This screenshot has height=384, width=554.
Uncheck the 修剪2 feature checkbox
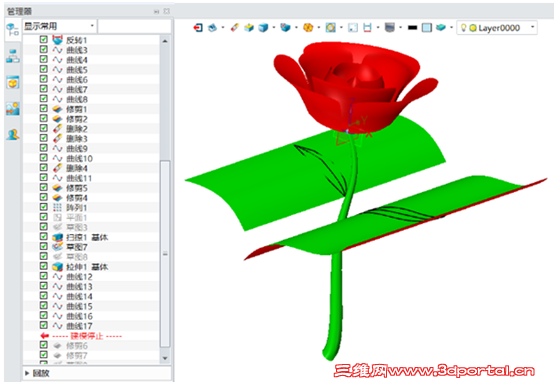(x=43, y=118)
